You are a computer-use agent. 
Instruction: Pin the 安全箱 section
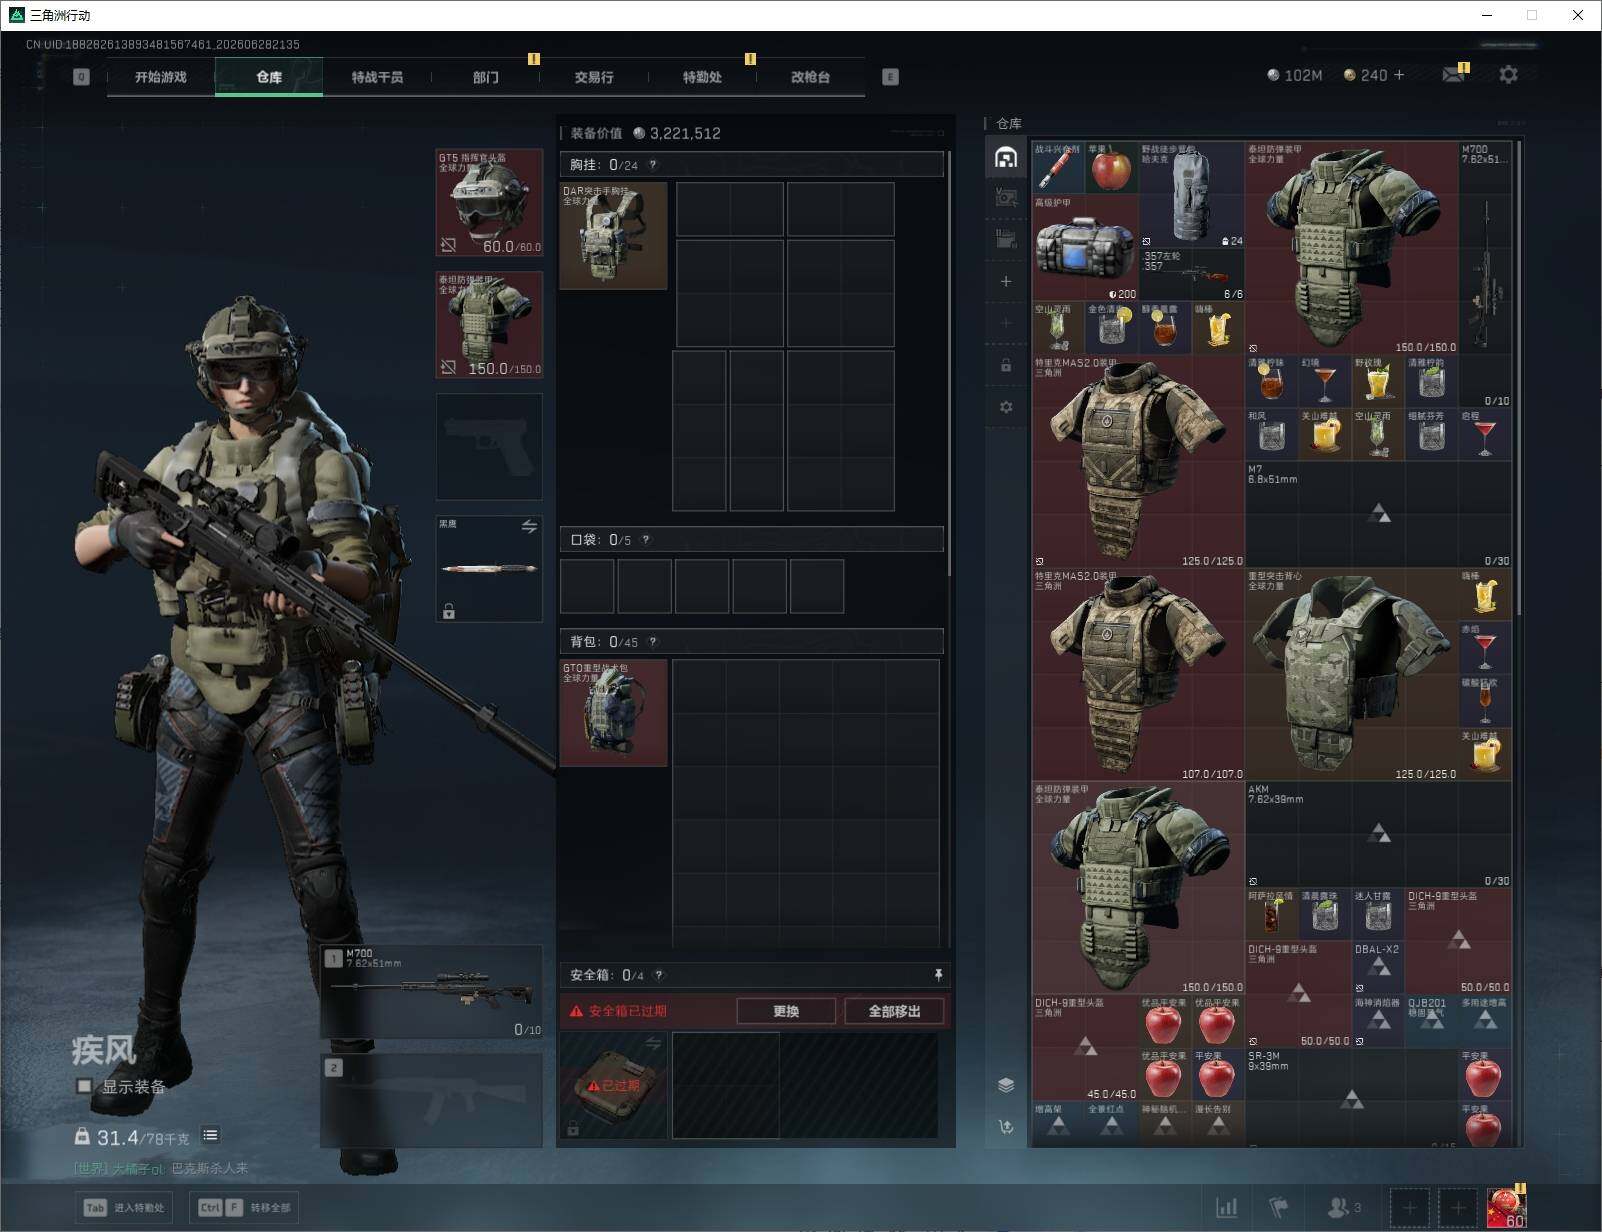point(937,975)
